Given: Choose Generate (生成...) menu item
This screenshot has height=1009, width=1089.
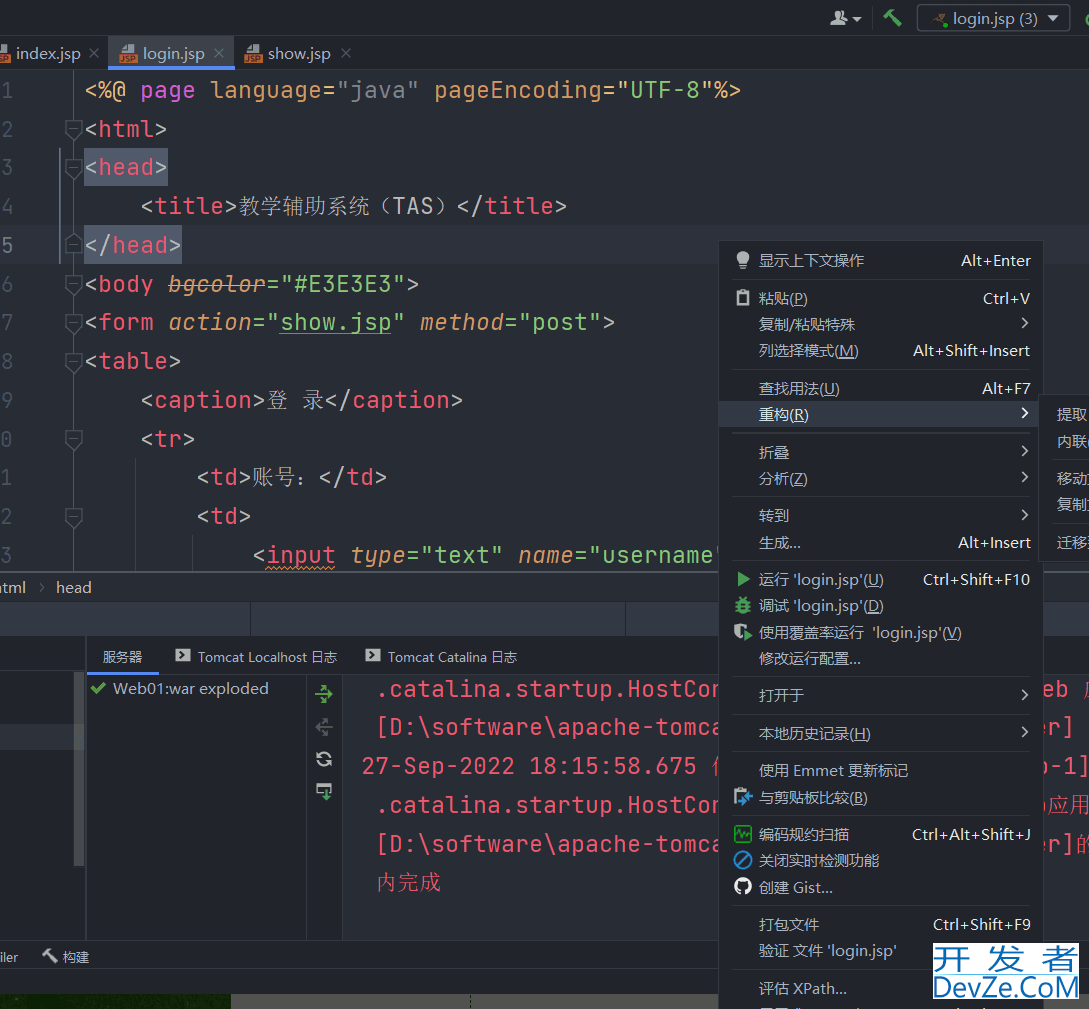Looking at the screenshot, I should (x=881, y=542).
